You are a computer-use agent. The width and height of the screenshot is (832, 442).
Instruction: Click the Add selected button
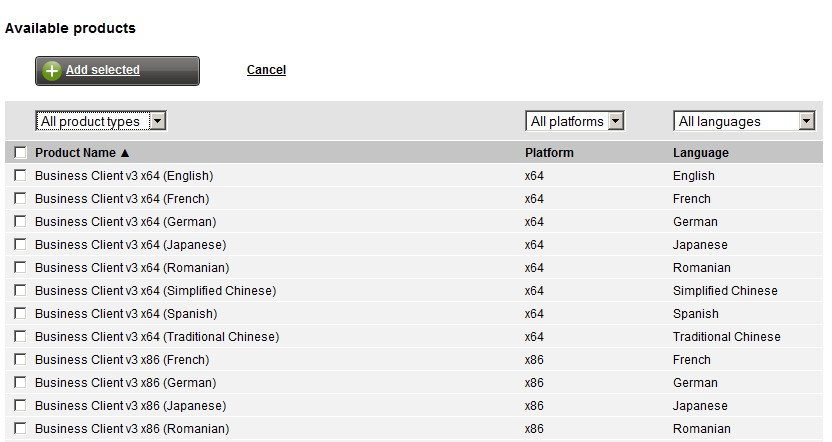pos(117,71)
